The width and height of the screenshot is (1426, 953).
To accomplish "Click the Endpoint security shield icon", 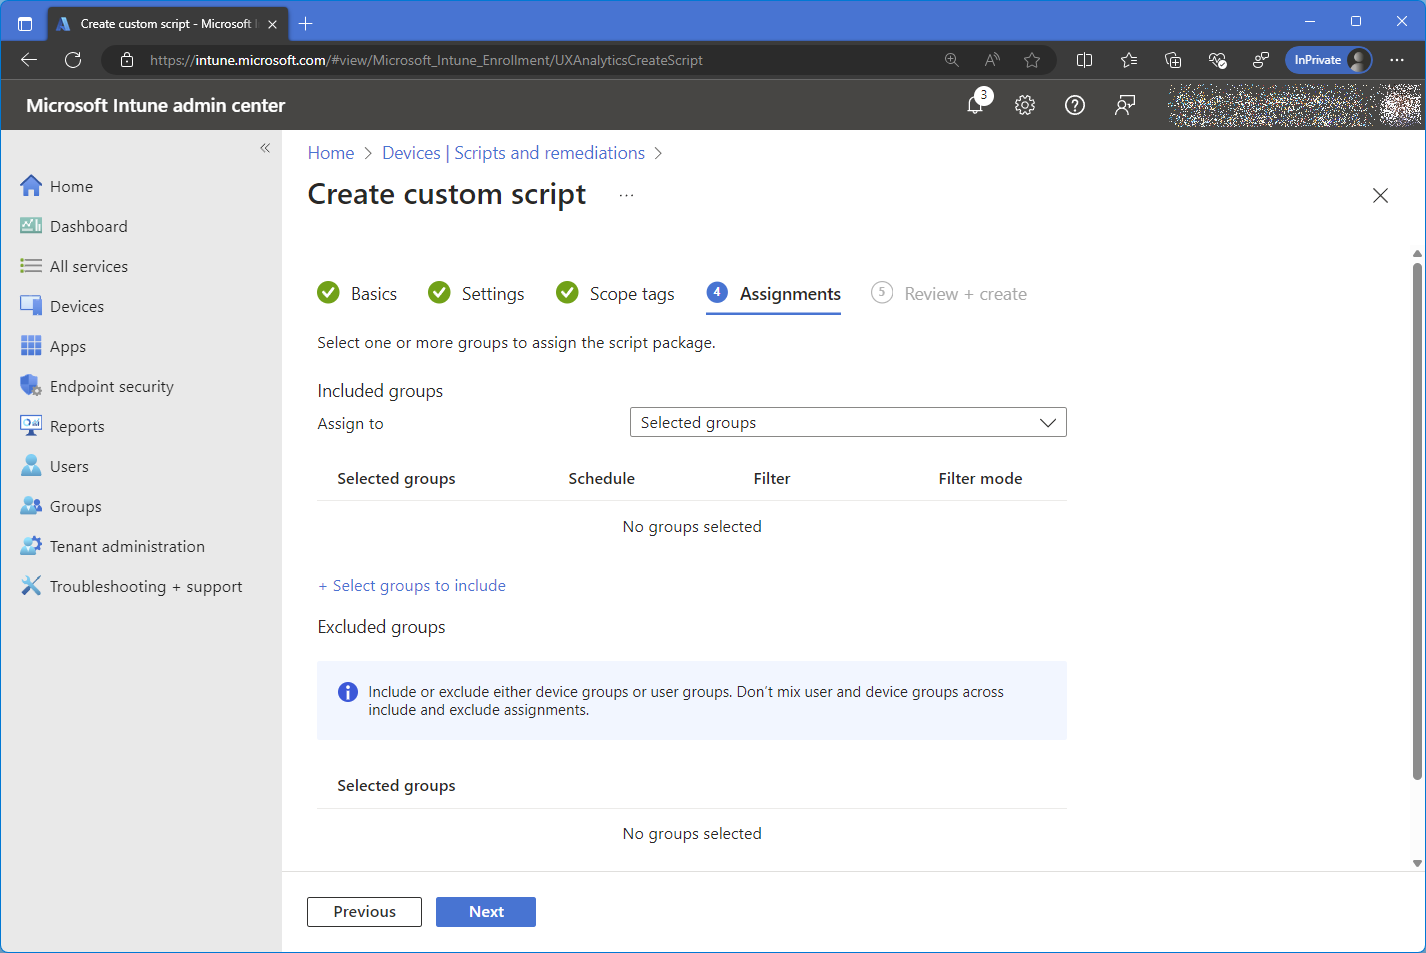I will click(31, 386).
